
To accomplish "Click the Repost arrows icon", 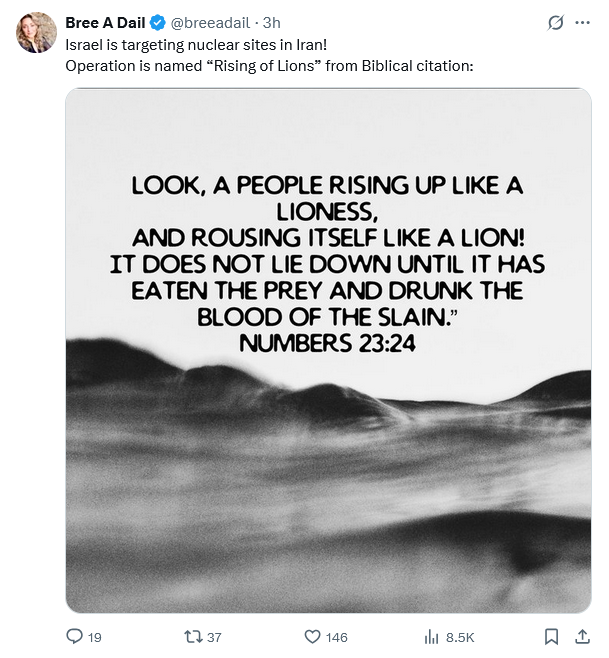I will 193,636.
